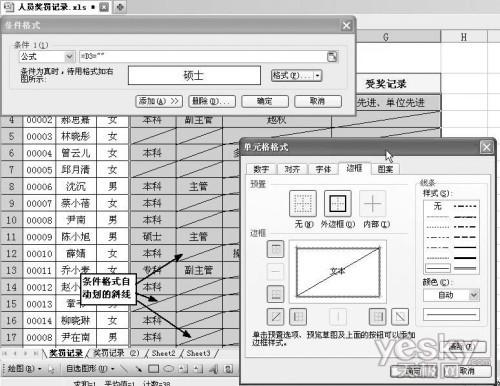The image size is (500, 386).
Task: Click into the condition formula field
Action: pyautogui.click(x=203, y=56)
